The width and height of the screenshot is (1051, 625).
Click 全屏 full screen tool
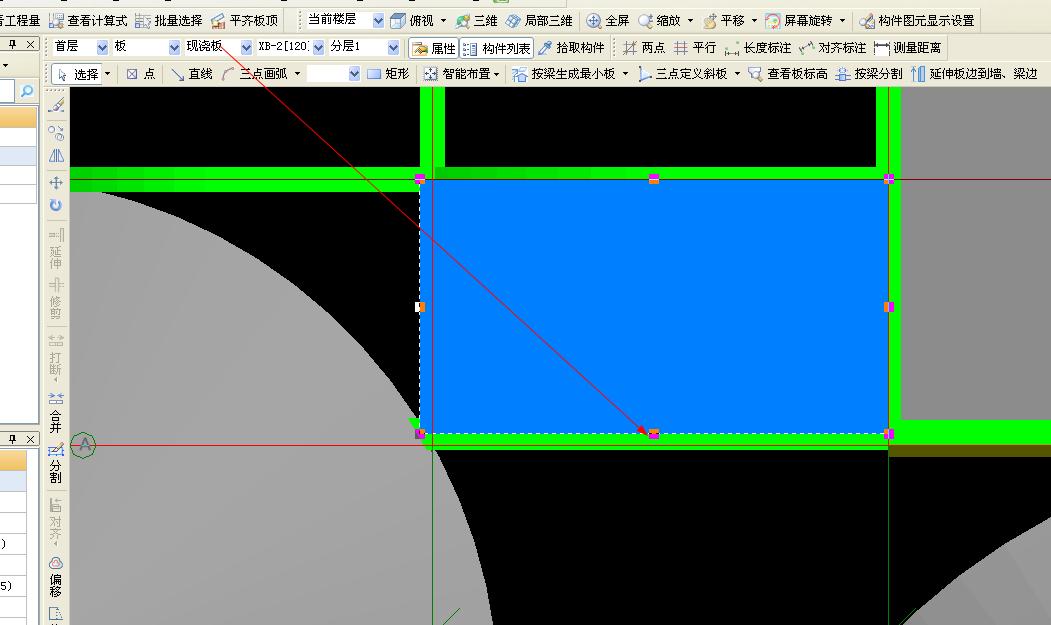coord(607,21)
